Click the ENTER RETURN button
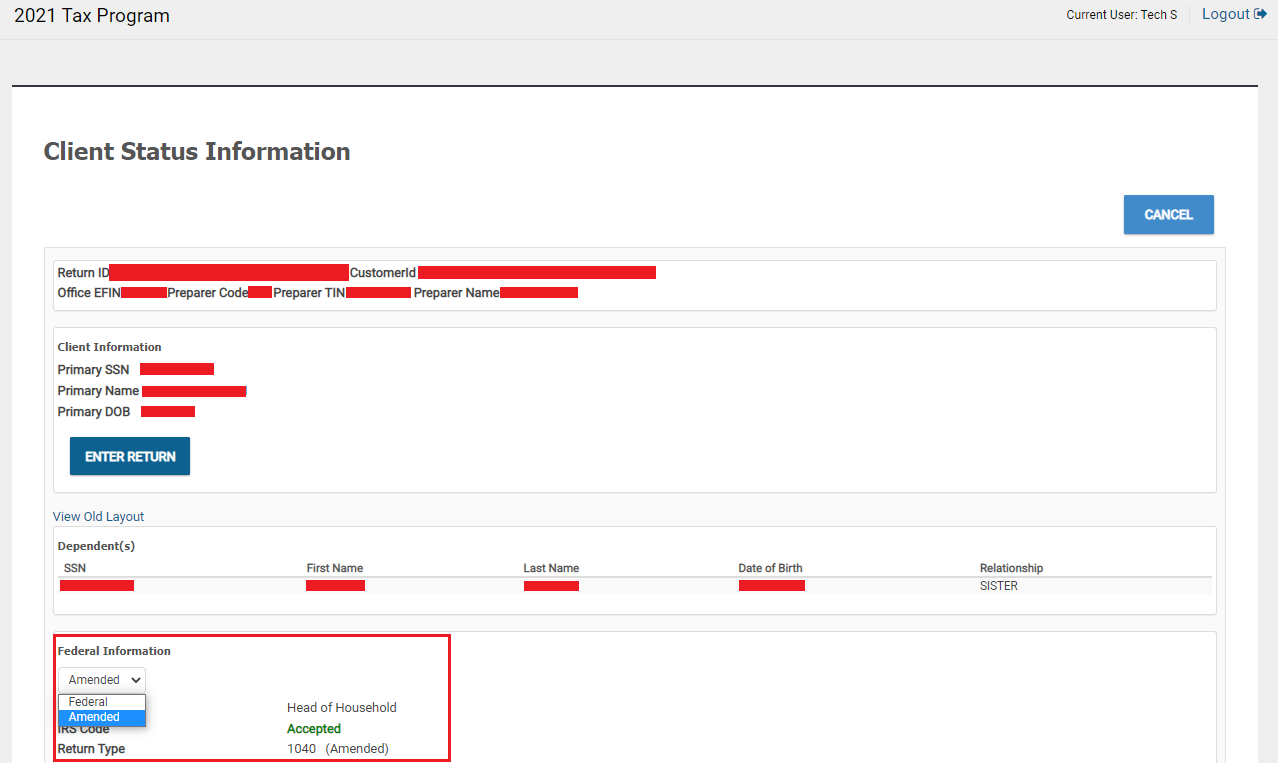The width and height of the screenshot is (1278, 763). [130, 456]
